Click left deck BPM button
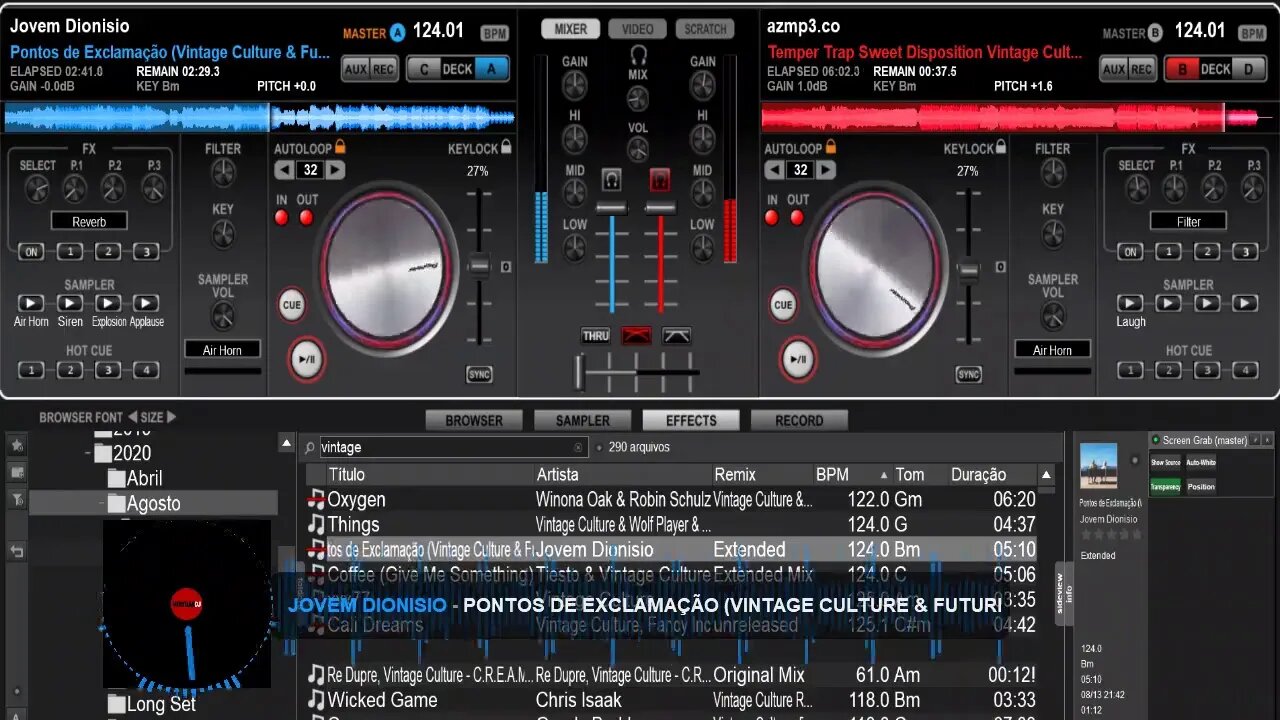Screen dimensions: 1280x720 (x=495, y=33)
